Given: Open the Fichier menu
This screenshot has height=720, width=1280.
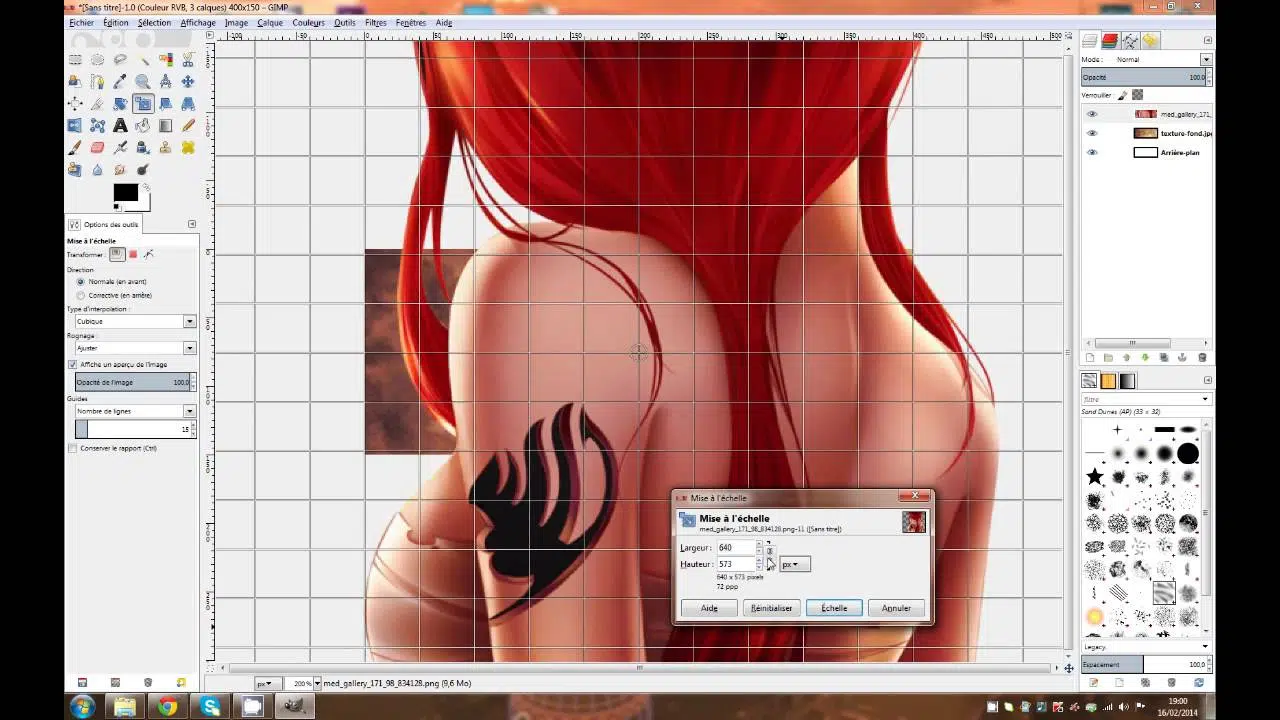Looking at the screenshot, I should pyautogui.click(x=82, y=22).
